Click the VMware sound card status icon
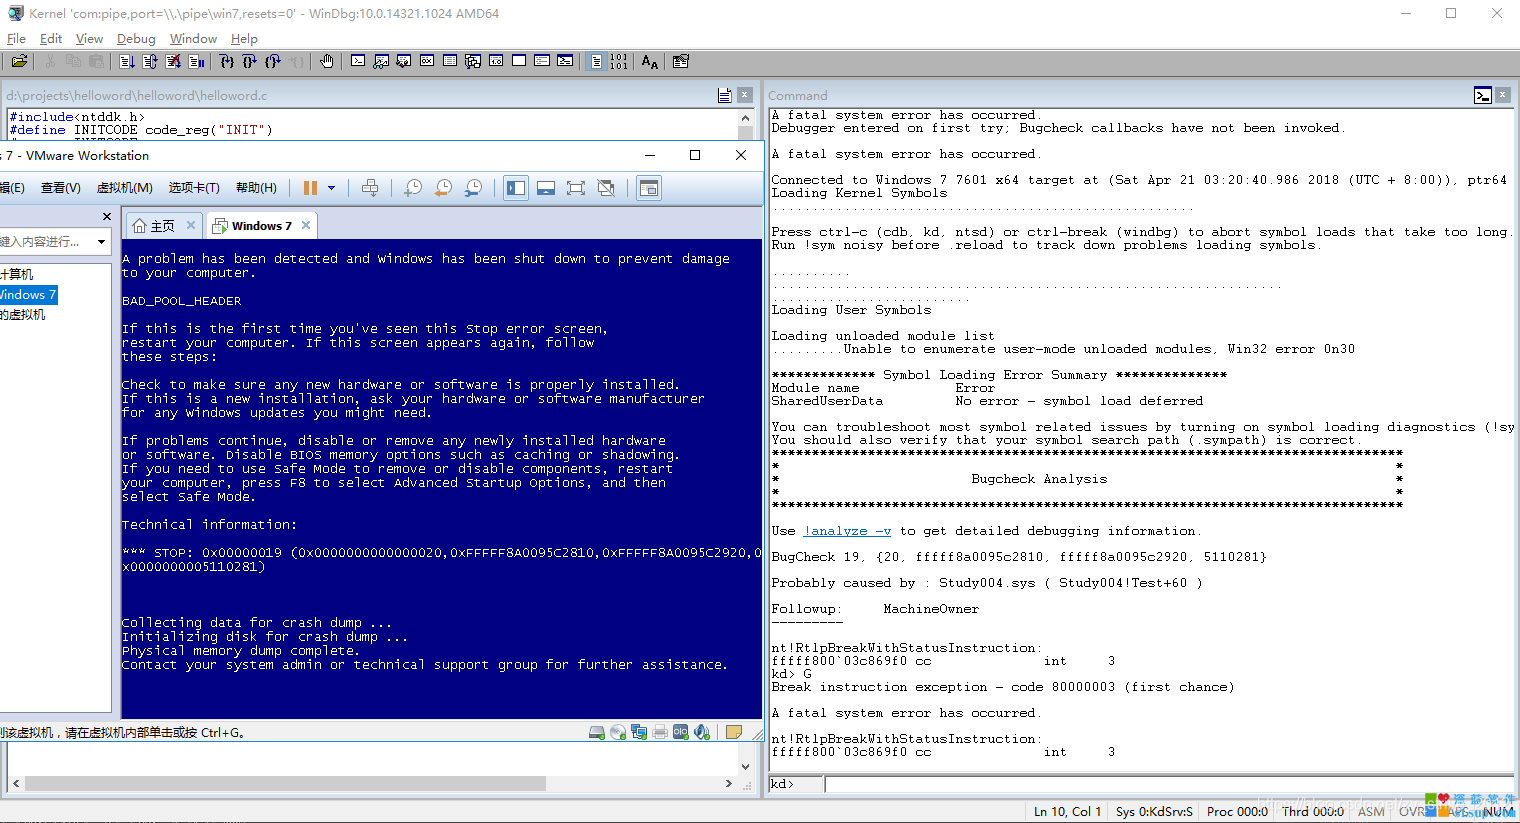Viewport: 1520px width, 823px height. click(x=702, y=732)
